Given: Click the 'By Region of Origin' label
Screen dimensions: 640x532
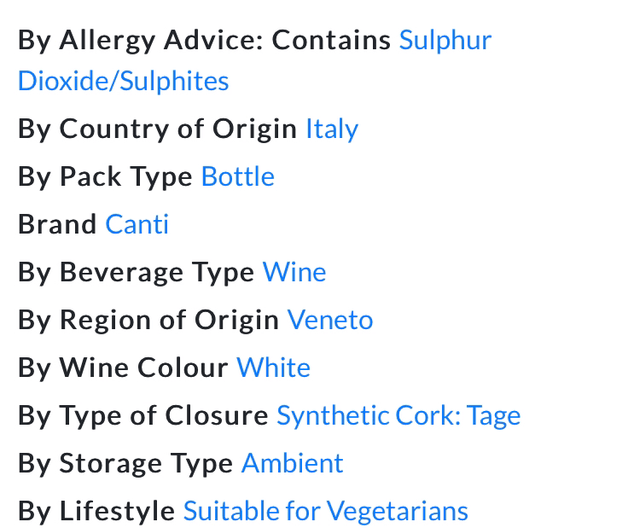Looking at the screenshot, I should [148, 321].
